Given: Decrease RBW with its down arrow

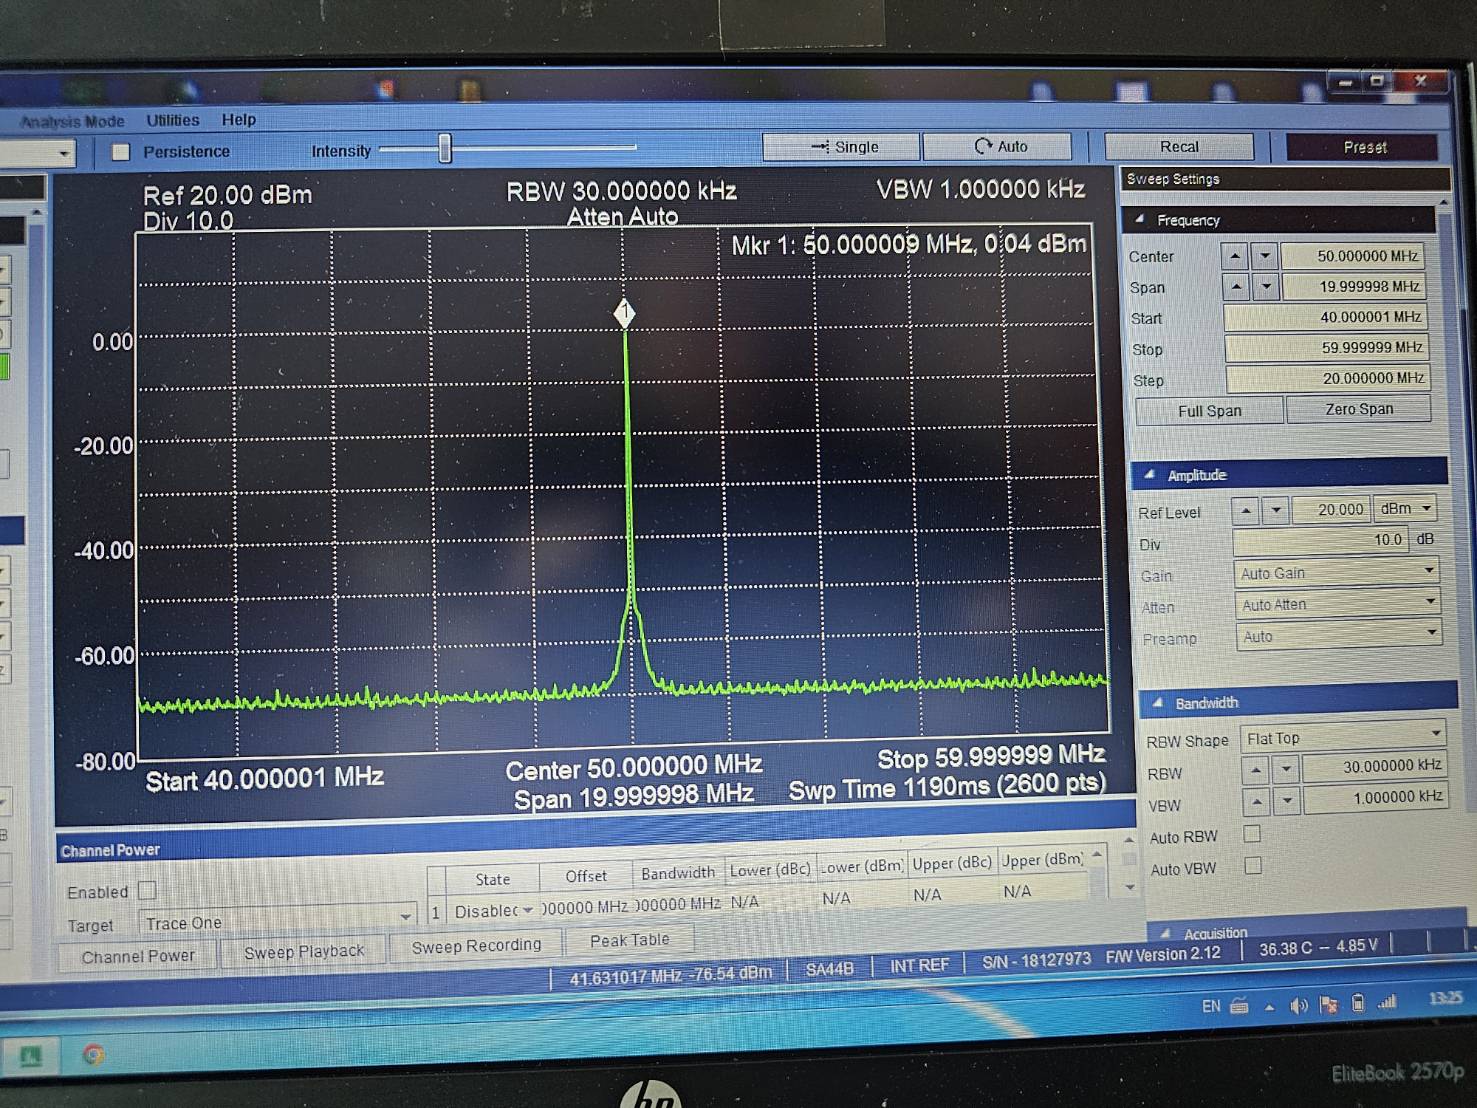Looking at the screenshot, I should [x=1287, y=769].
